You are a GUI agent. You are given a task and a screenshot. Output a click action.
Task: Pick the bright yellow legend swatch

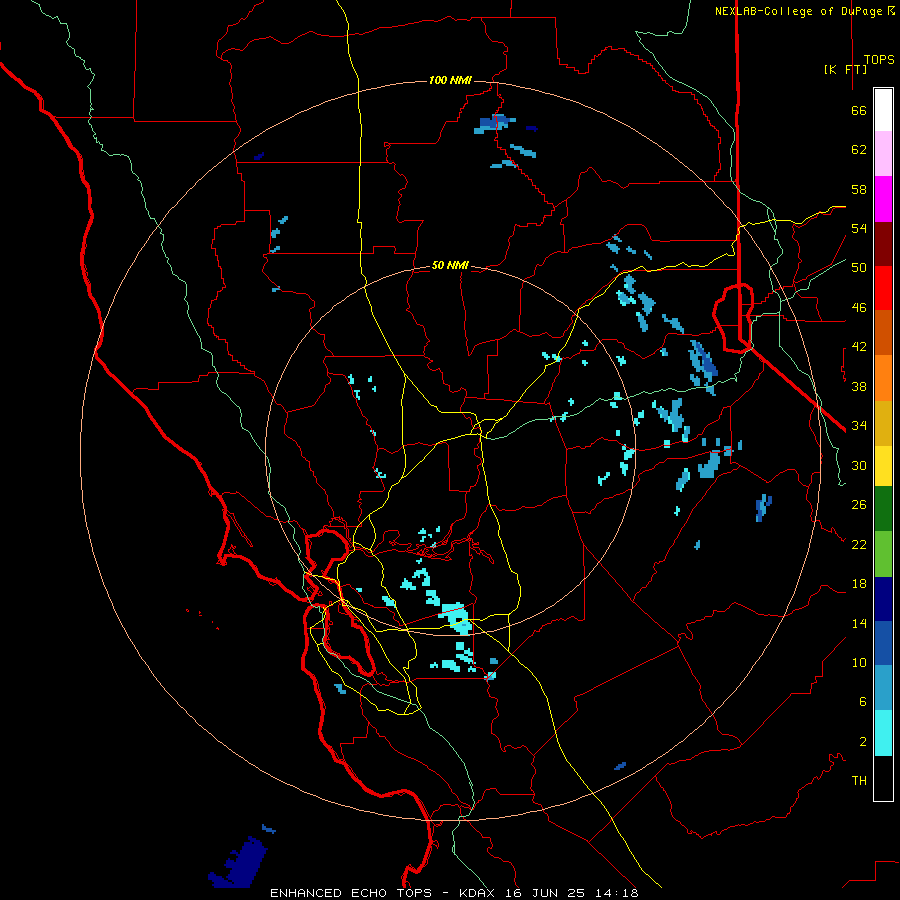point(883,466)
